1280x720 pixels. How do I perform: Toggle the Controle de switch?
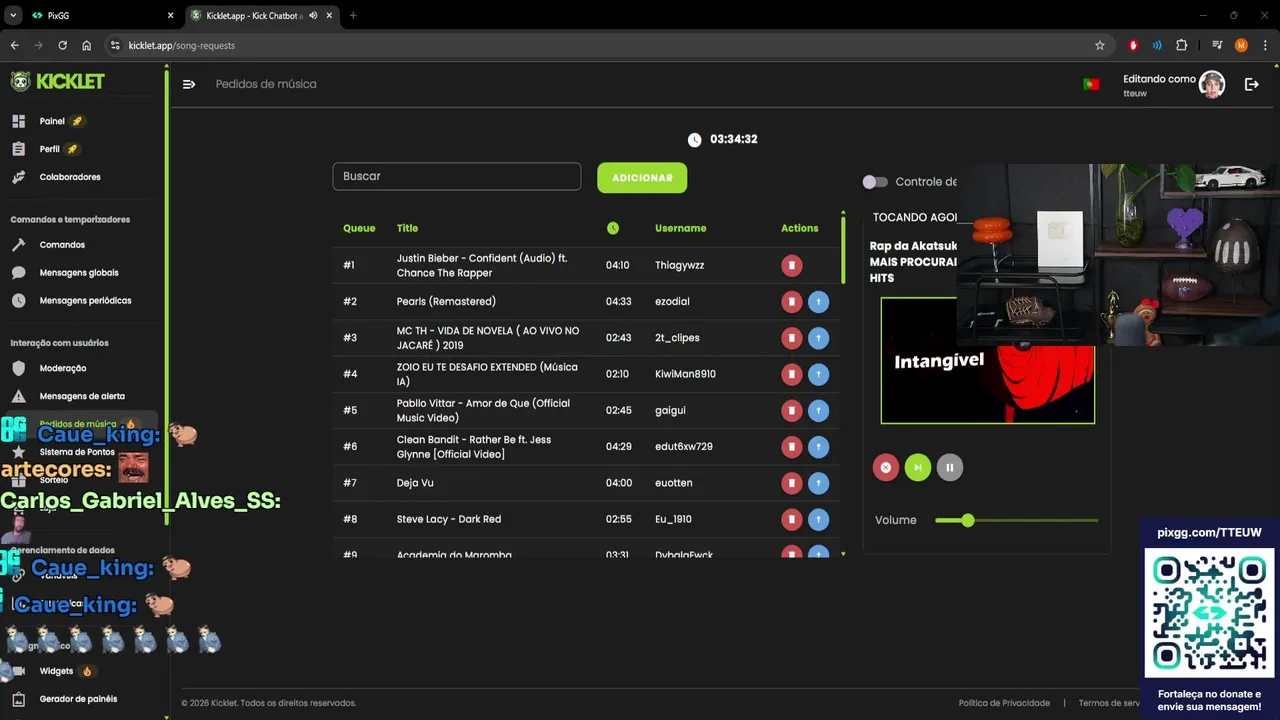[x=875, y=182]
